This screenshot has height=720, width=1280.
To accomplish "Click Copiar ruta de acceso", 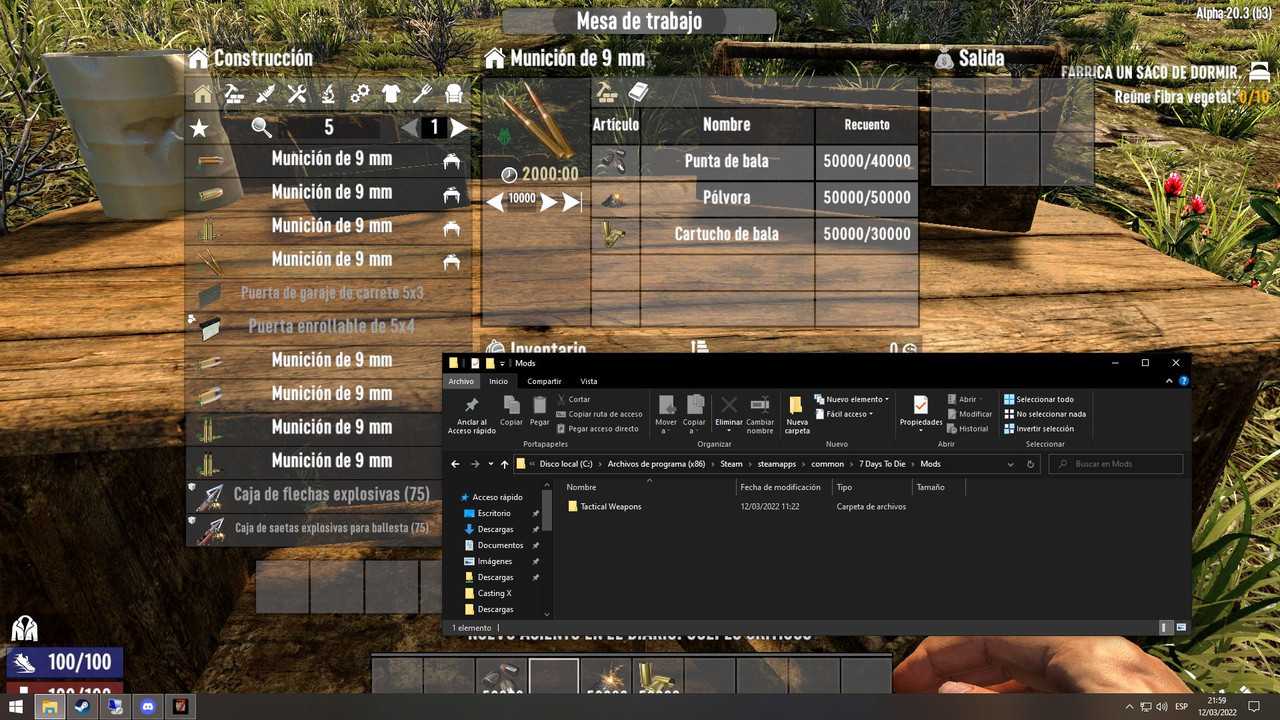I will [x=600, y=414].
